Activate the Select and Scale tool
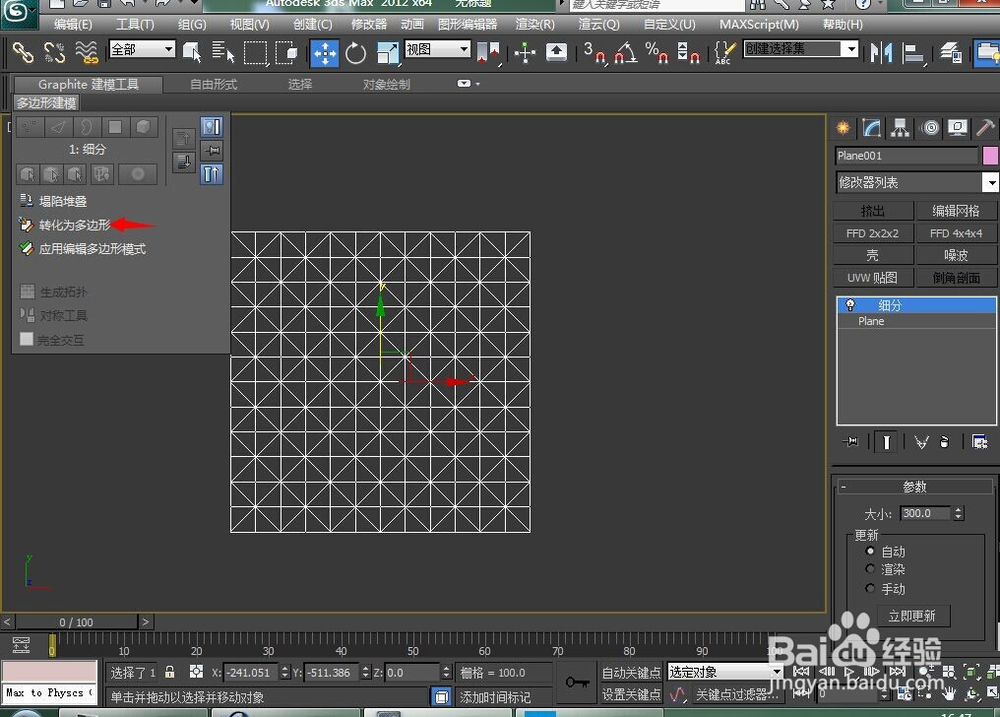Image resolution: width=1000 pixels, height=717 pixels. tap(388, 53)
